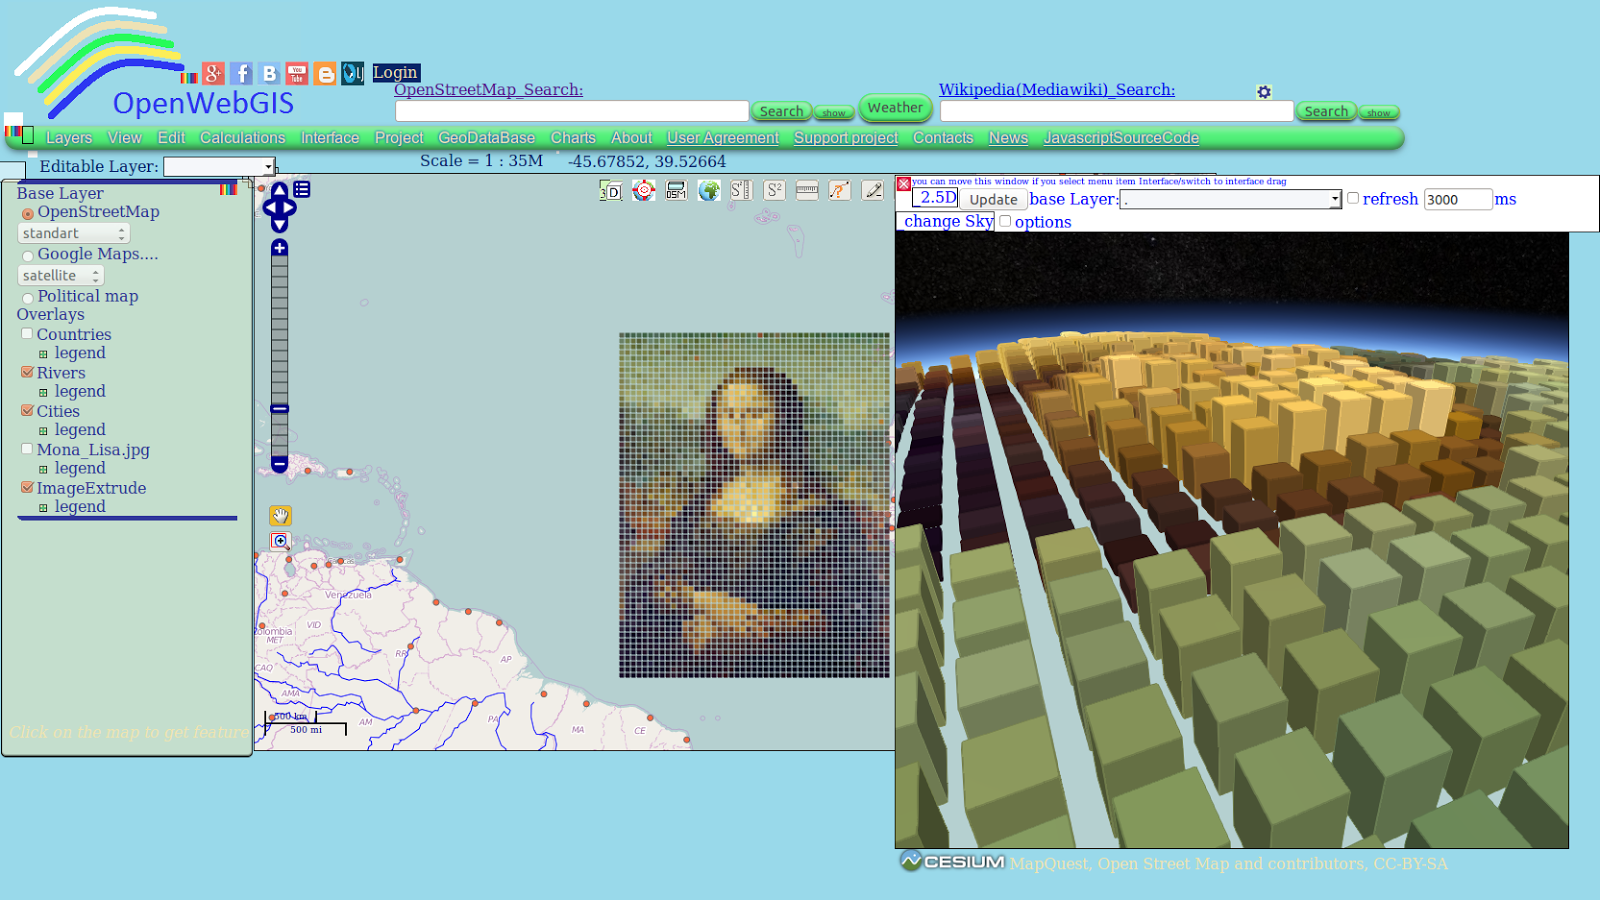Open the Google Maps satellite dropdown
This screenshot has width=1600, height=900.
click(x=61, y=275)
